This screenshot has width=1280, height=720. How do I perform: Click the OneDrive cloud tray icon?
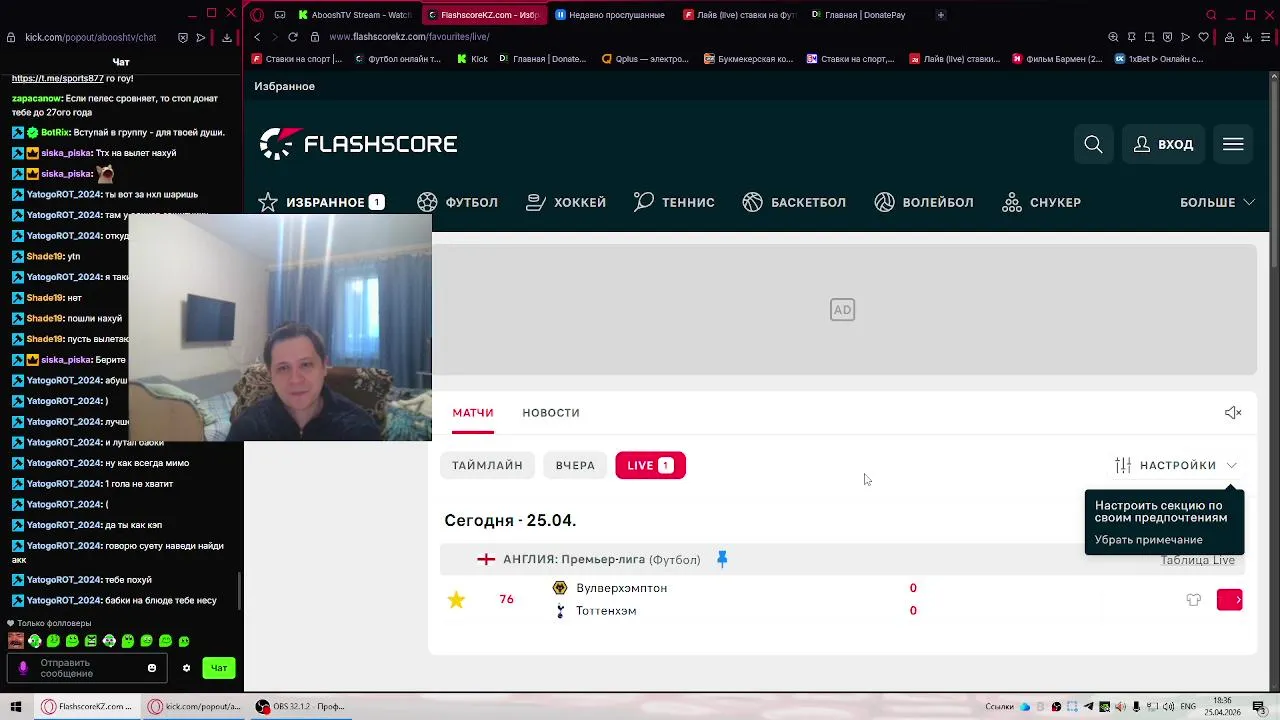click(x=1024, y=707)
